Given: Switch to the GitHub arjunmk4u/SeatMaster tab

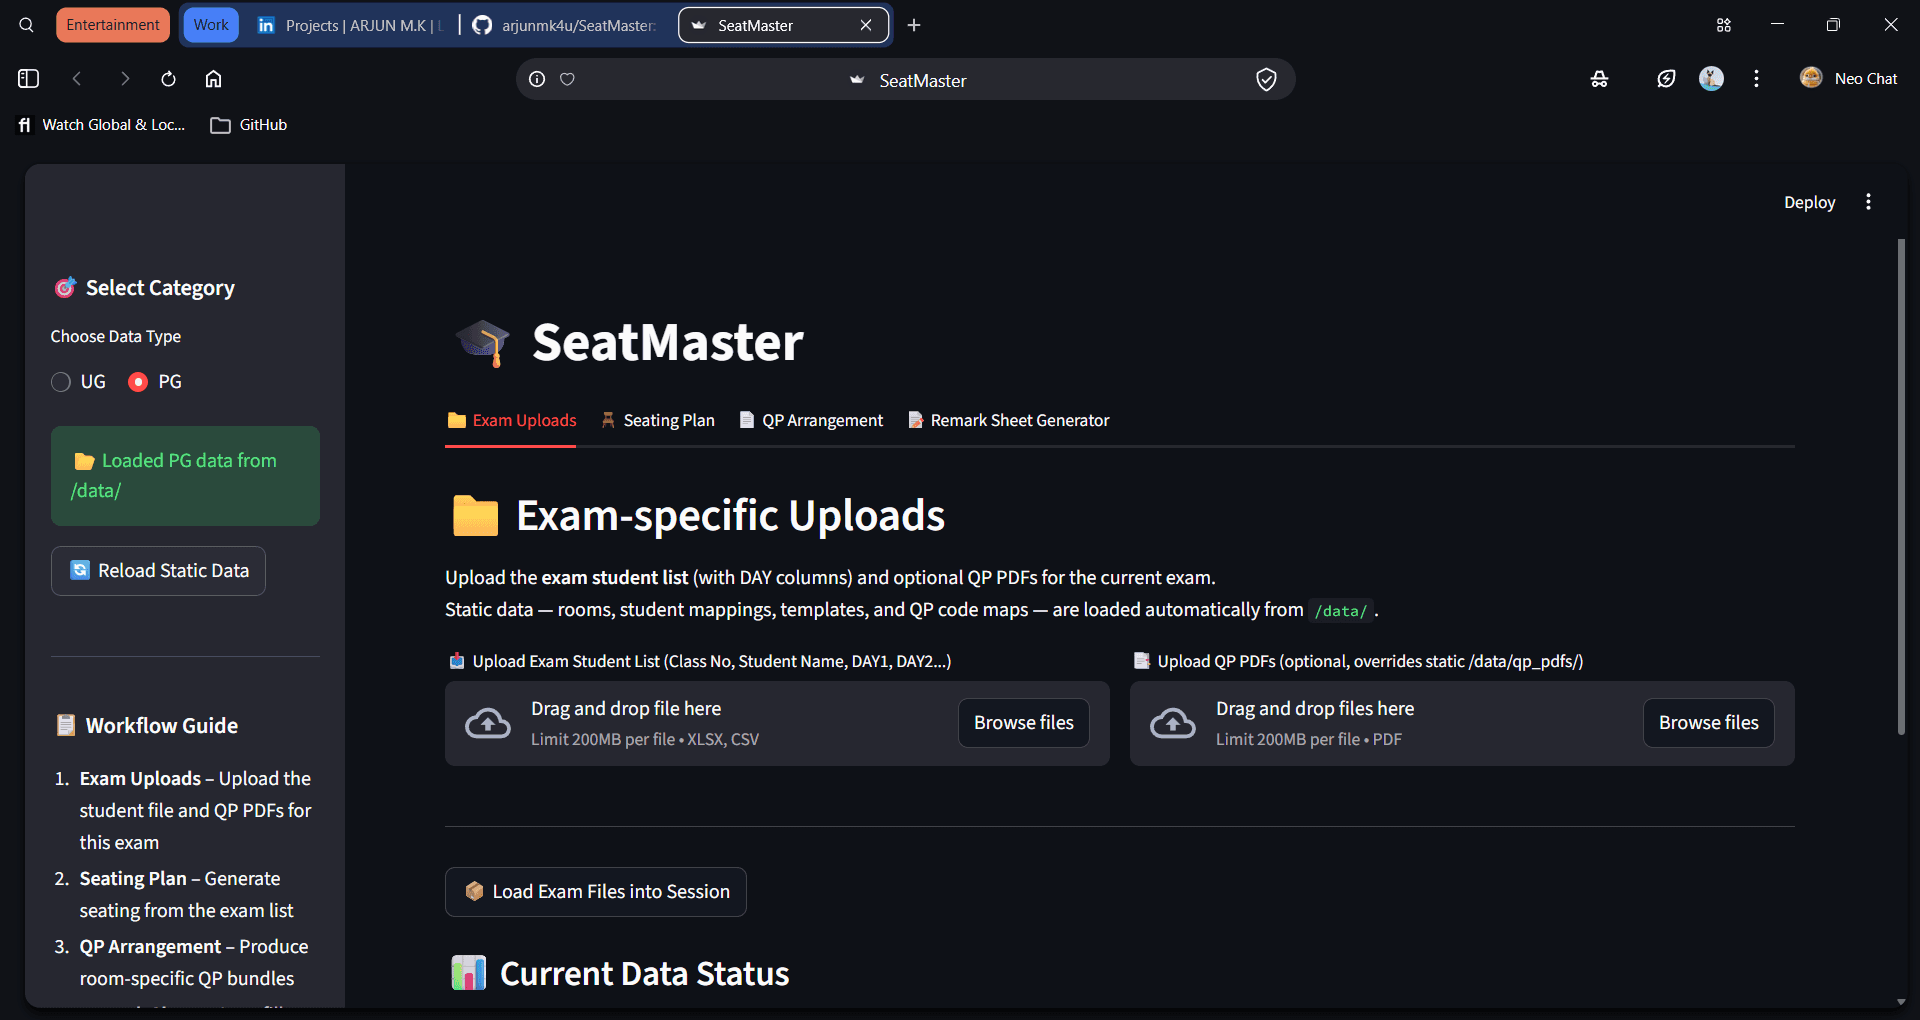Looking at the screenshot, I should [x=565, y=25].
